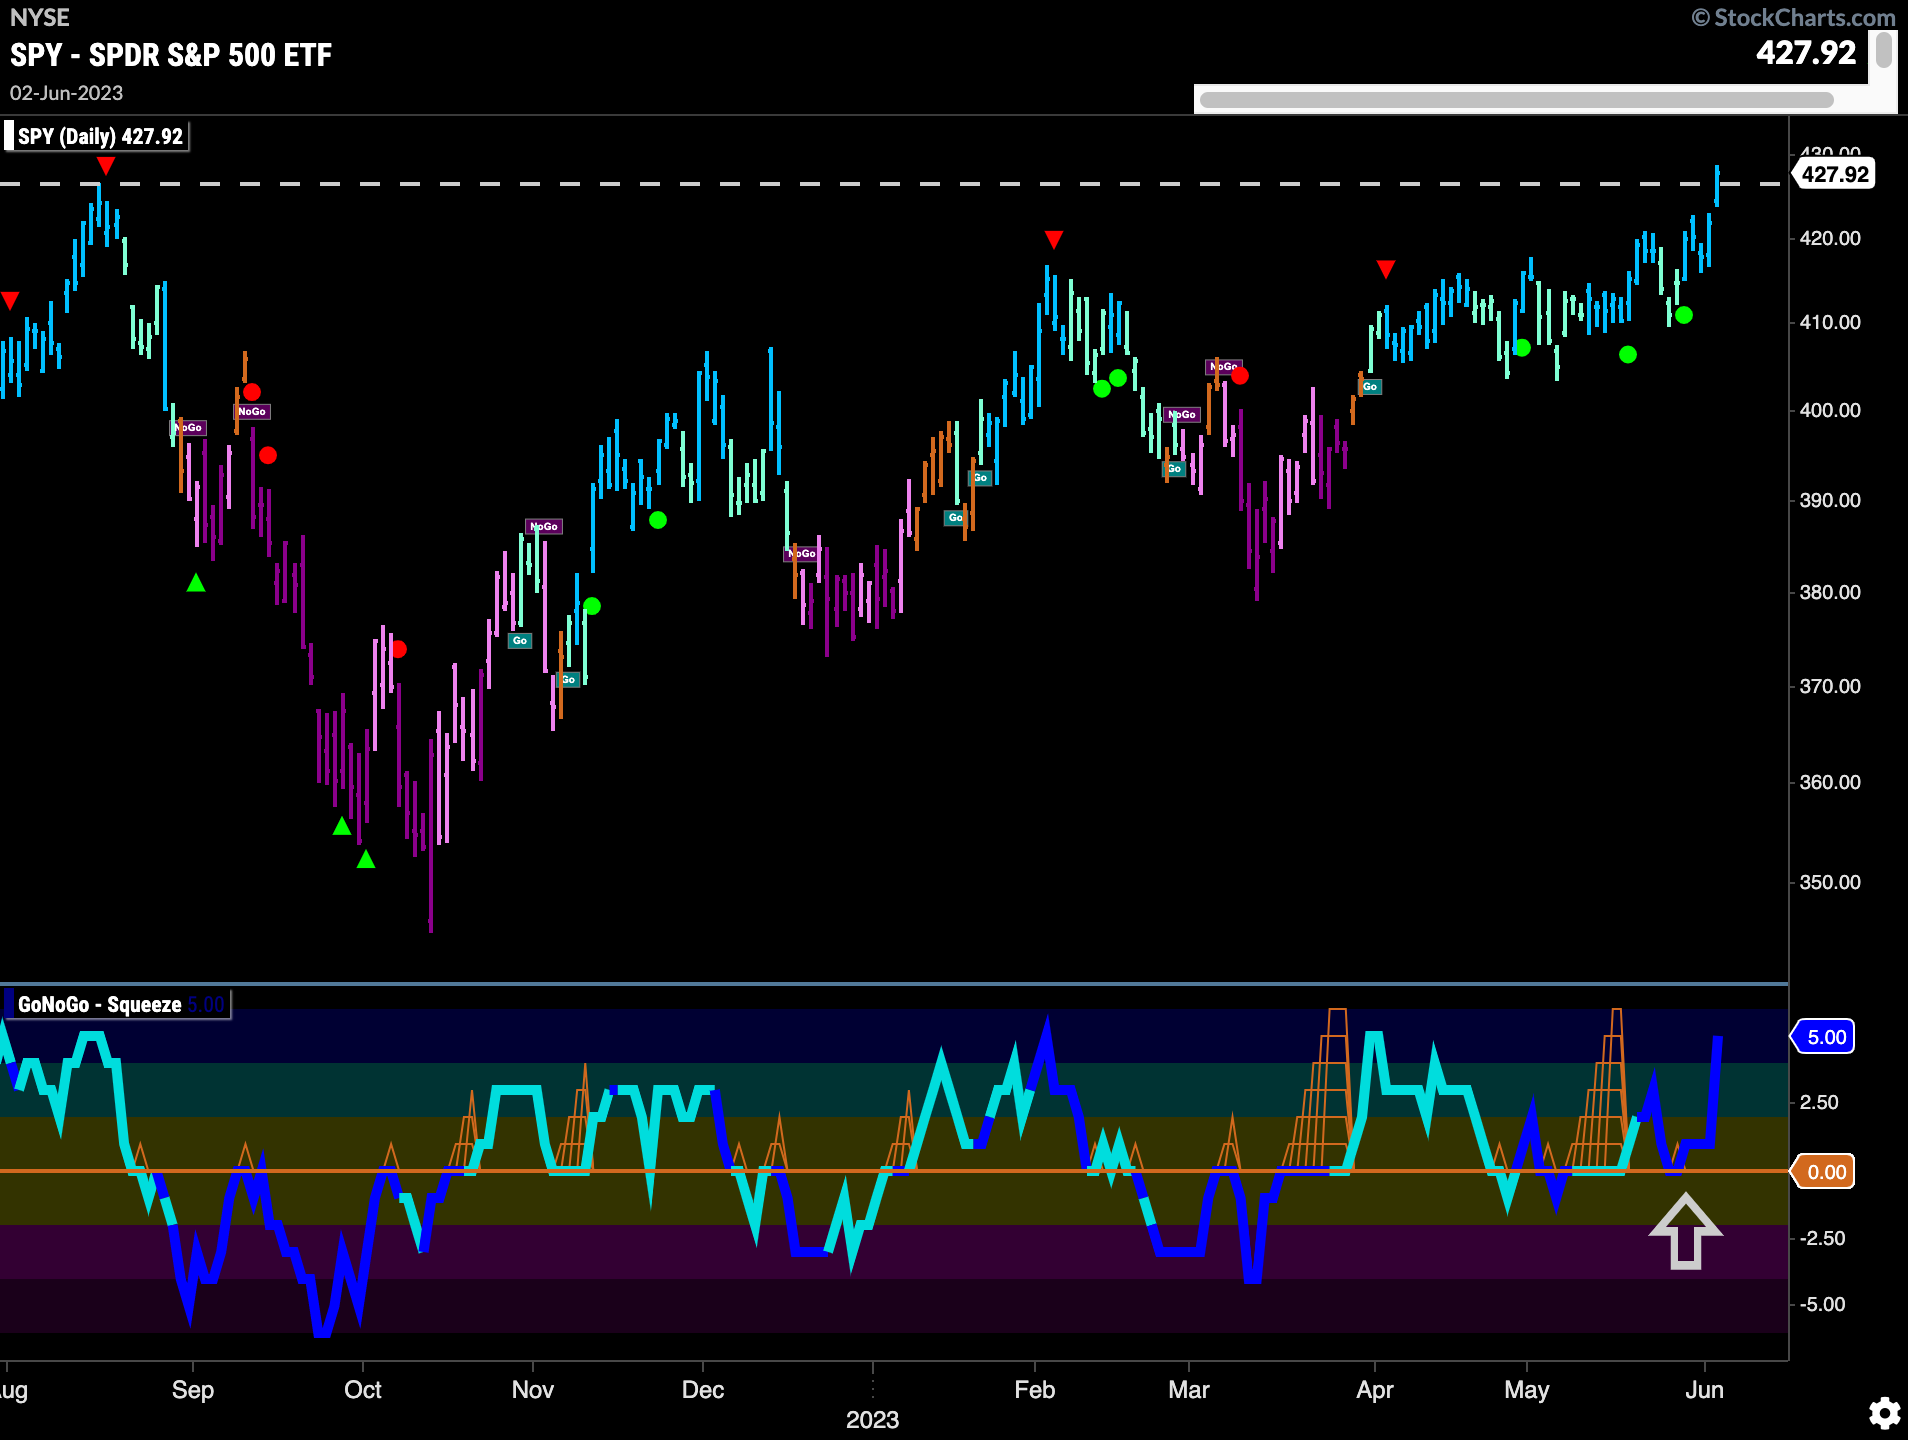Click the horizontal scrollbar thumb at top
The image size is (1908, 1440).
1516,99
